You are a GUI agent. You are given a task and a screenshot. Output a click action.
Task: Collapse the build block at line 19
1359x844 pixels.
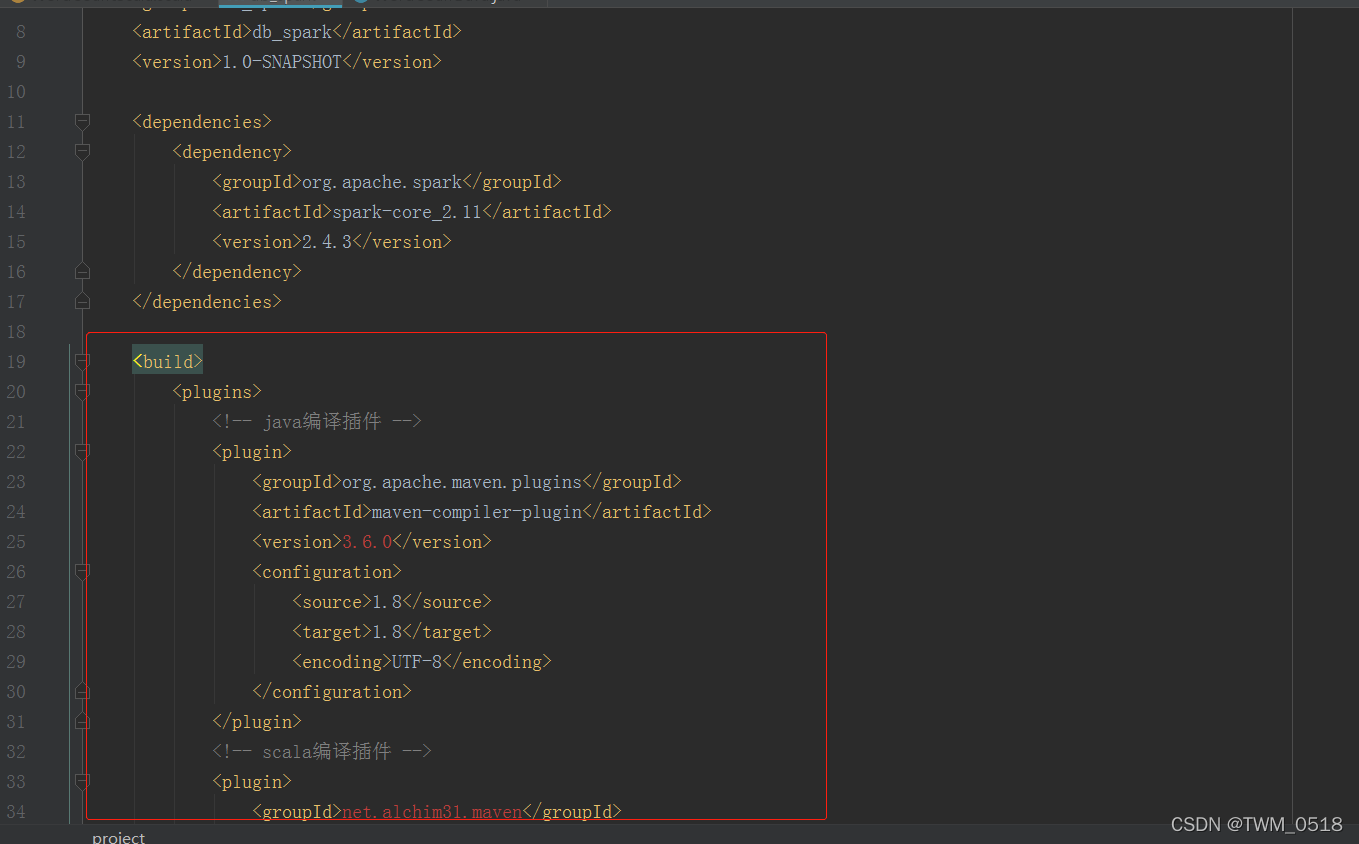(x=82, y=361)
